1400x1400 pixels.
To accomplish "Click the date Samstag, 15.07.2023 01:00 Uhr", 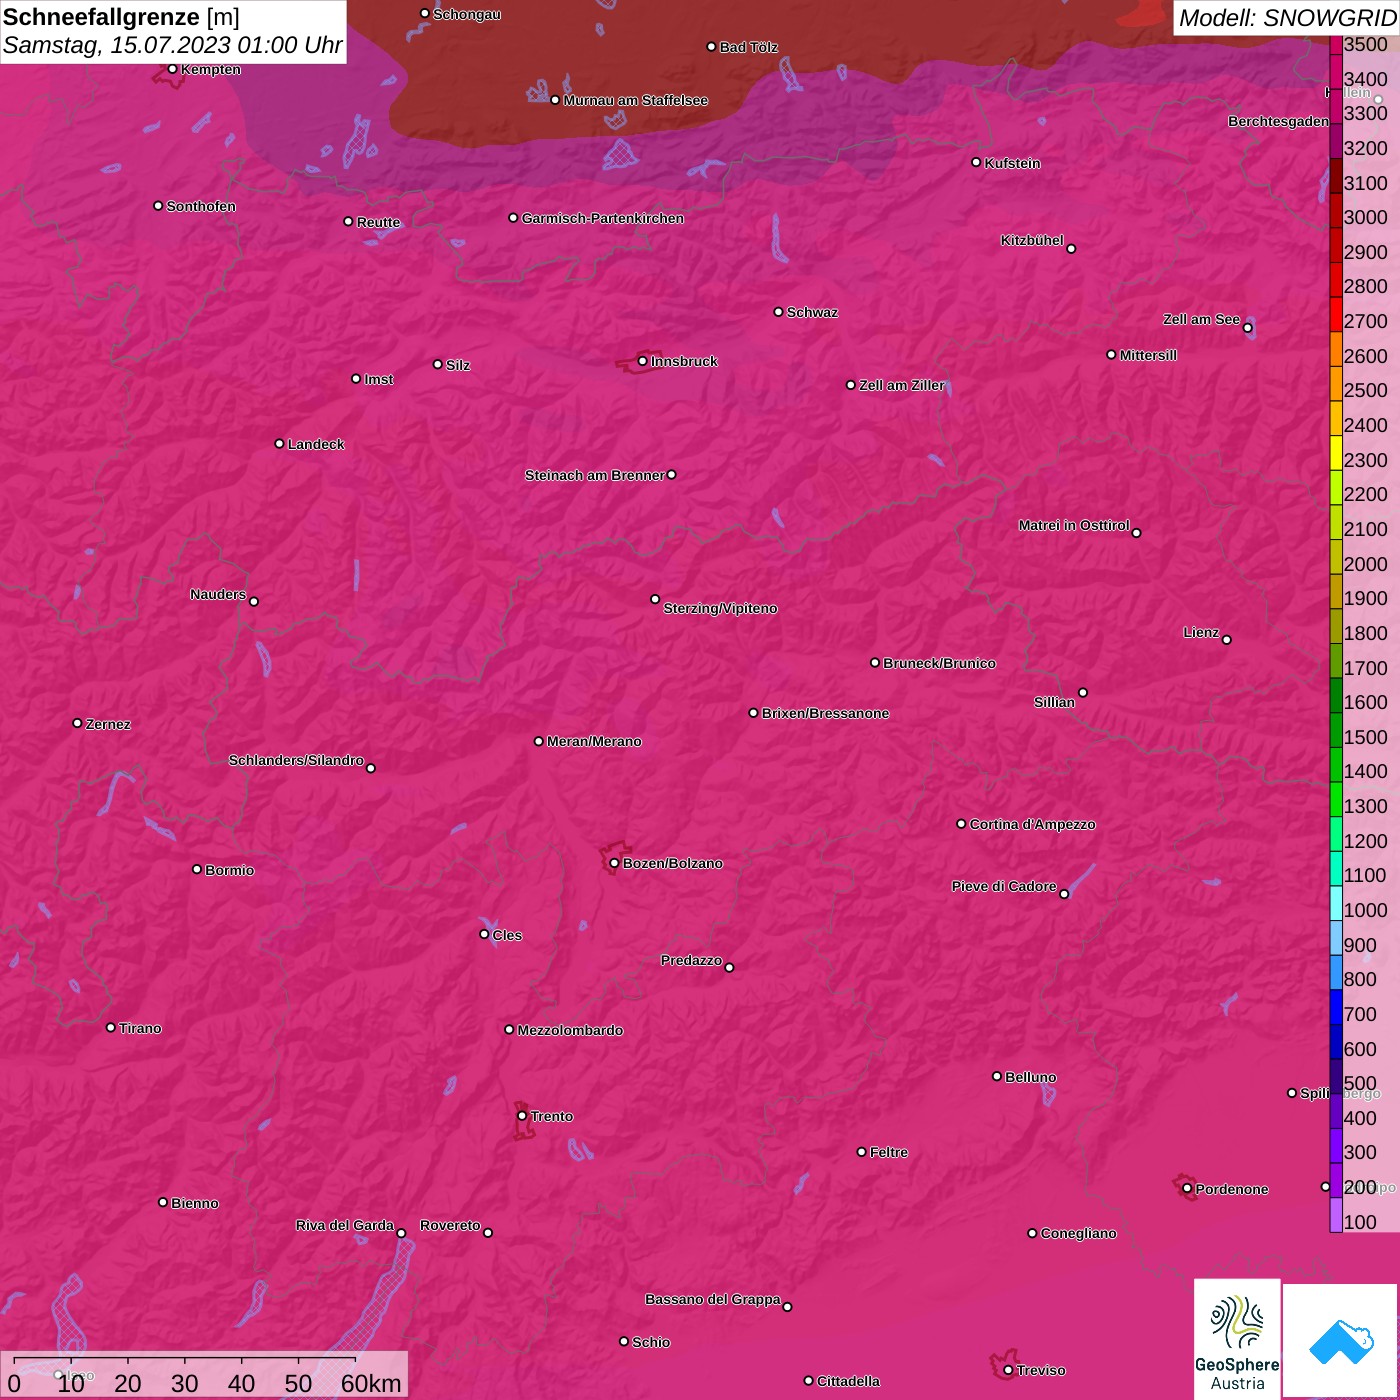I will pos(172,45).
